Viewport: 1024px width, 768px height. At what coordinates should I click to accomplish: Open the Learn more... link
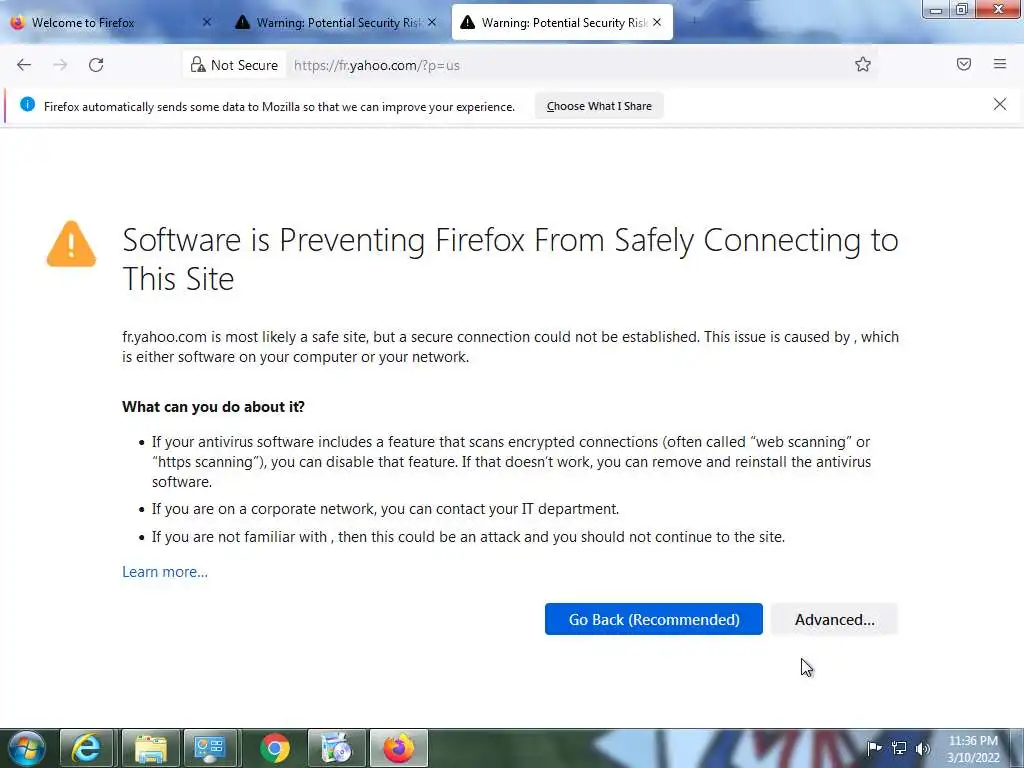pyautogui.click(x=165, y=572)
